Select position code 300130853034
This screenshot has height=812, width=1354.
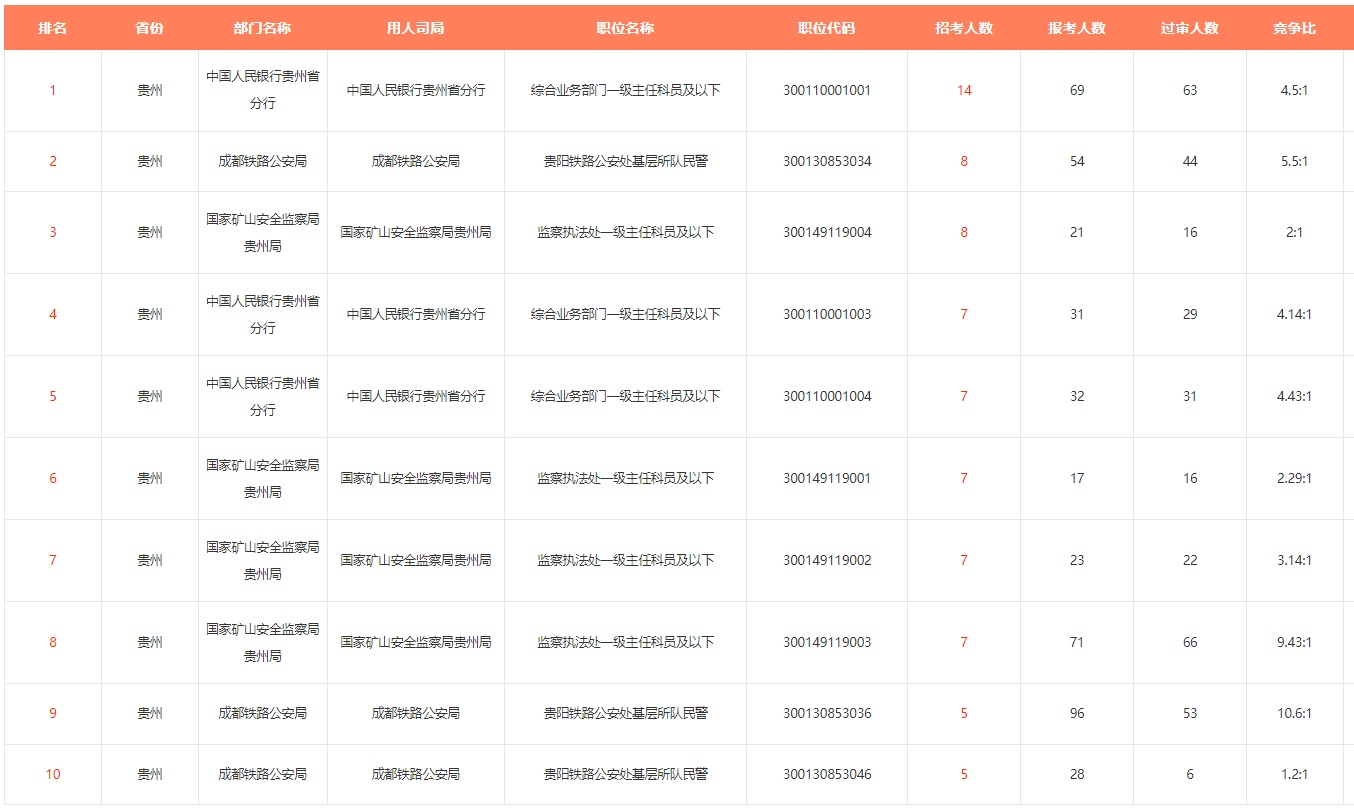point(826,161)
